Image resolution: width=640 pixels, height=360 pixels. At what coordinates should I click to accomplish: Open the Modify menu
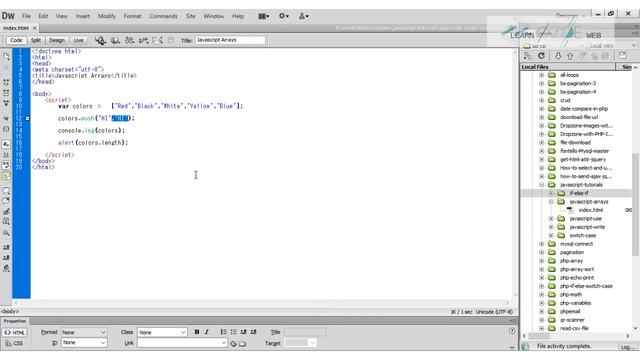click(107, 16)
